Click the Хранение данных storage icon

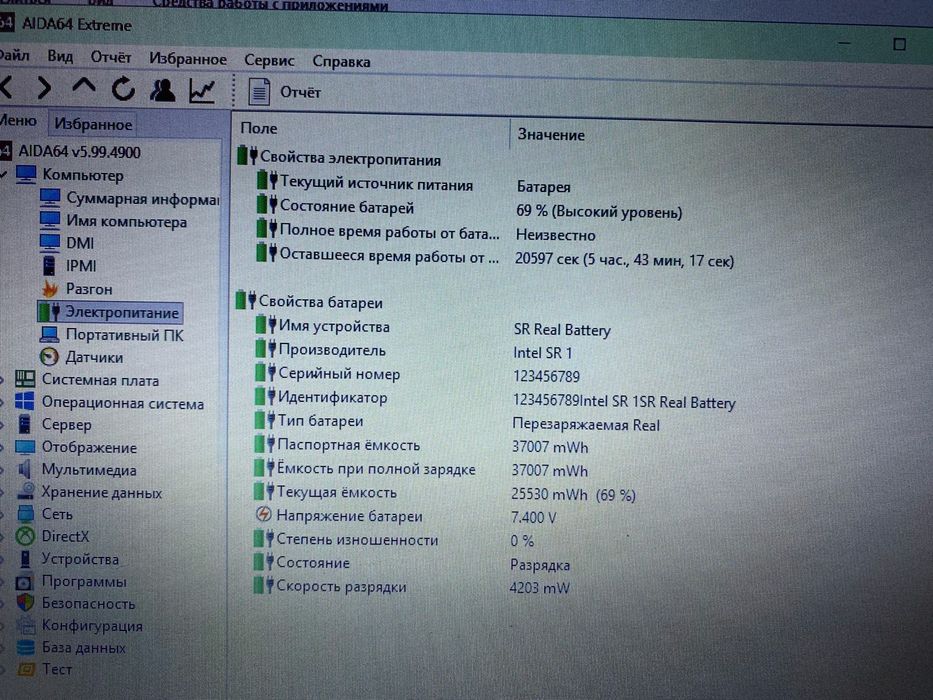pos(26,491)
